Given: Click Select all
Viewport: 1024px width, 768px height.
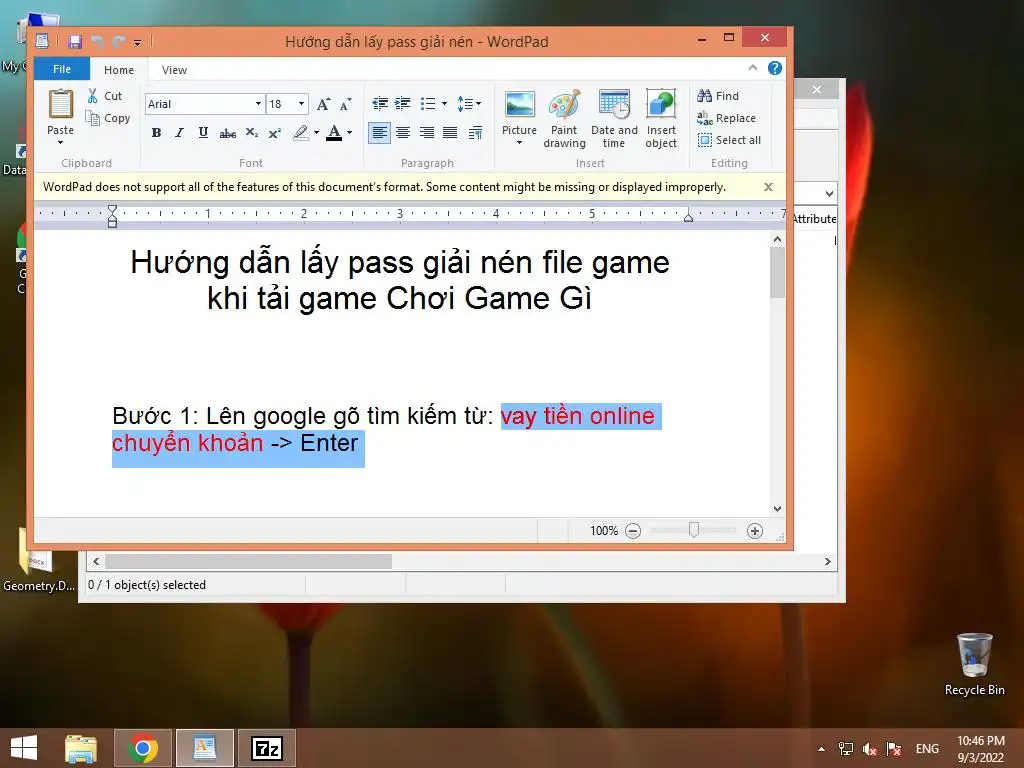Looking at the screenshot, I should point(729,140).
